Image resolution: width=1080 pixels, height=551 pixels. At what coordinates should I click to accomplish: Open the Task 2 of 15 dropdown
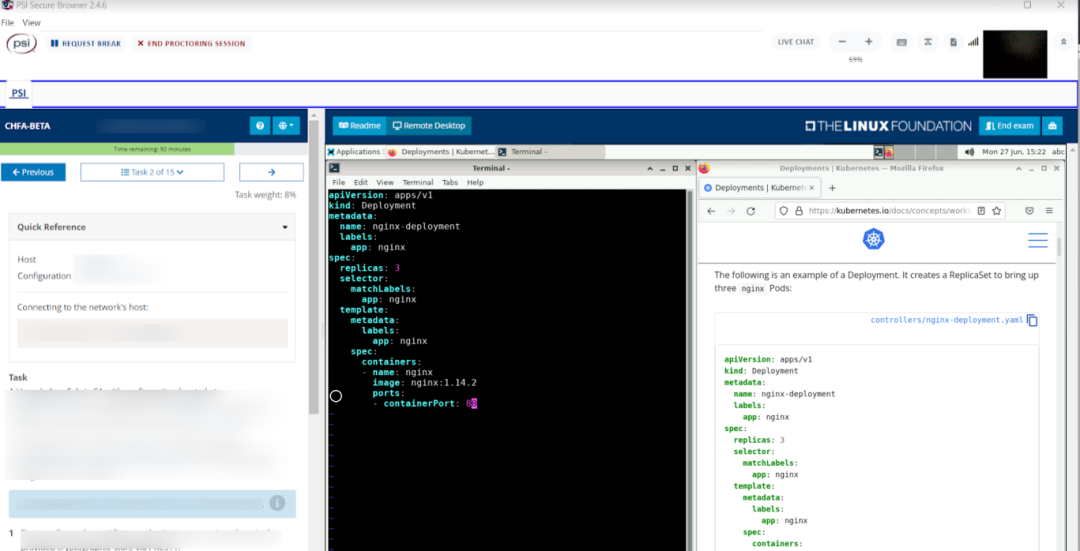tap(152, 172)
